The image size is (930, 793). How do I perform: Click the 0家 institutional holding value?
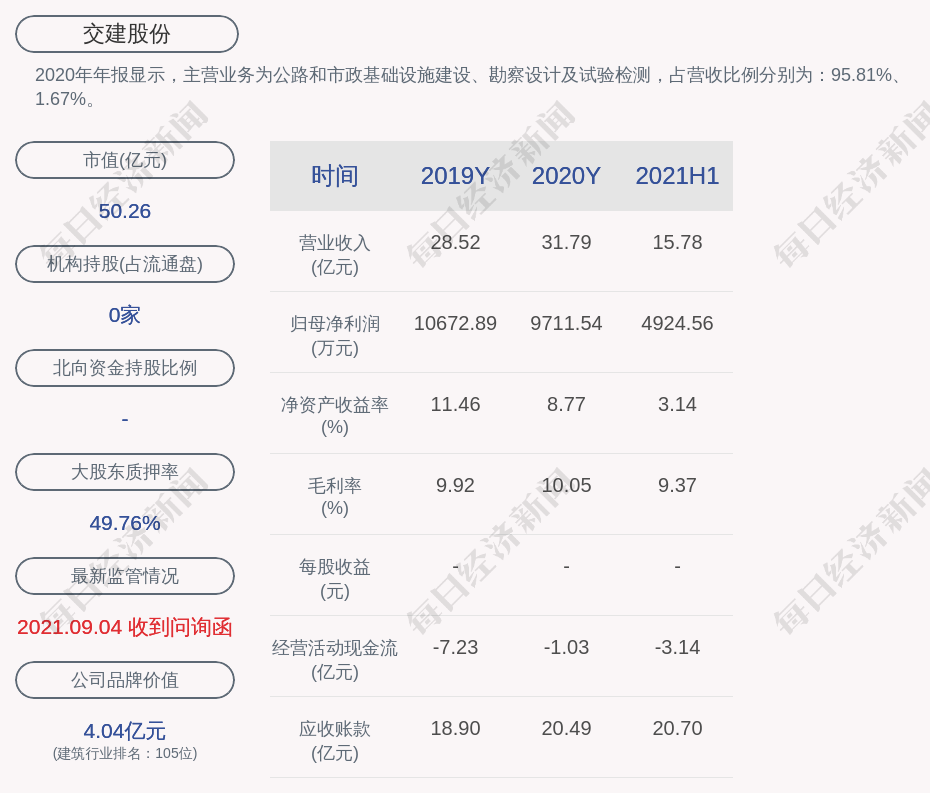(x=125, y=315)
